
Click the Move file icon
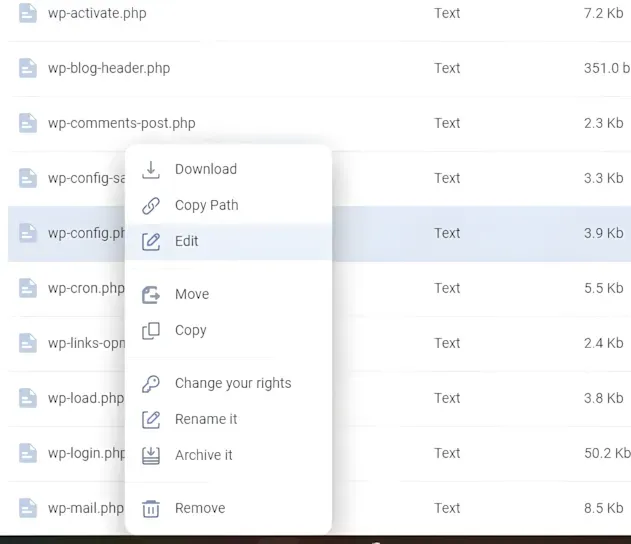coord(151,295)
